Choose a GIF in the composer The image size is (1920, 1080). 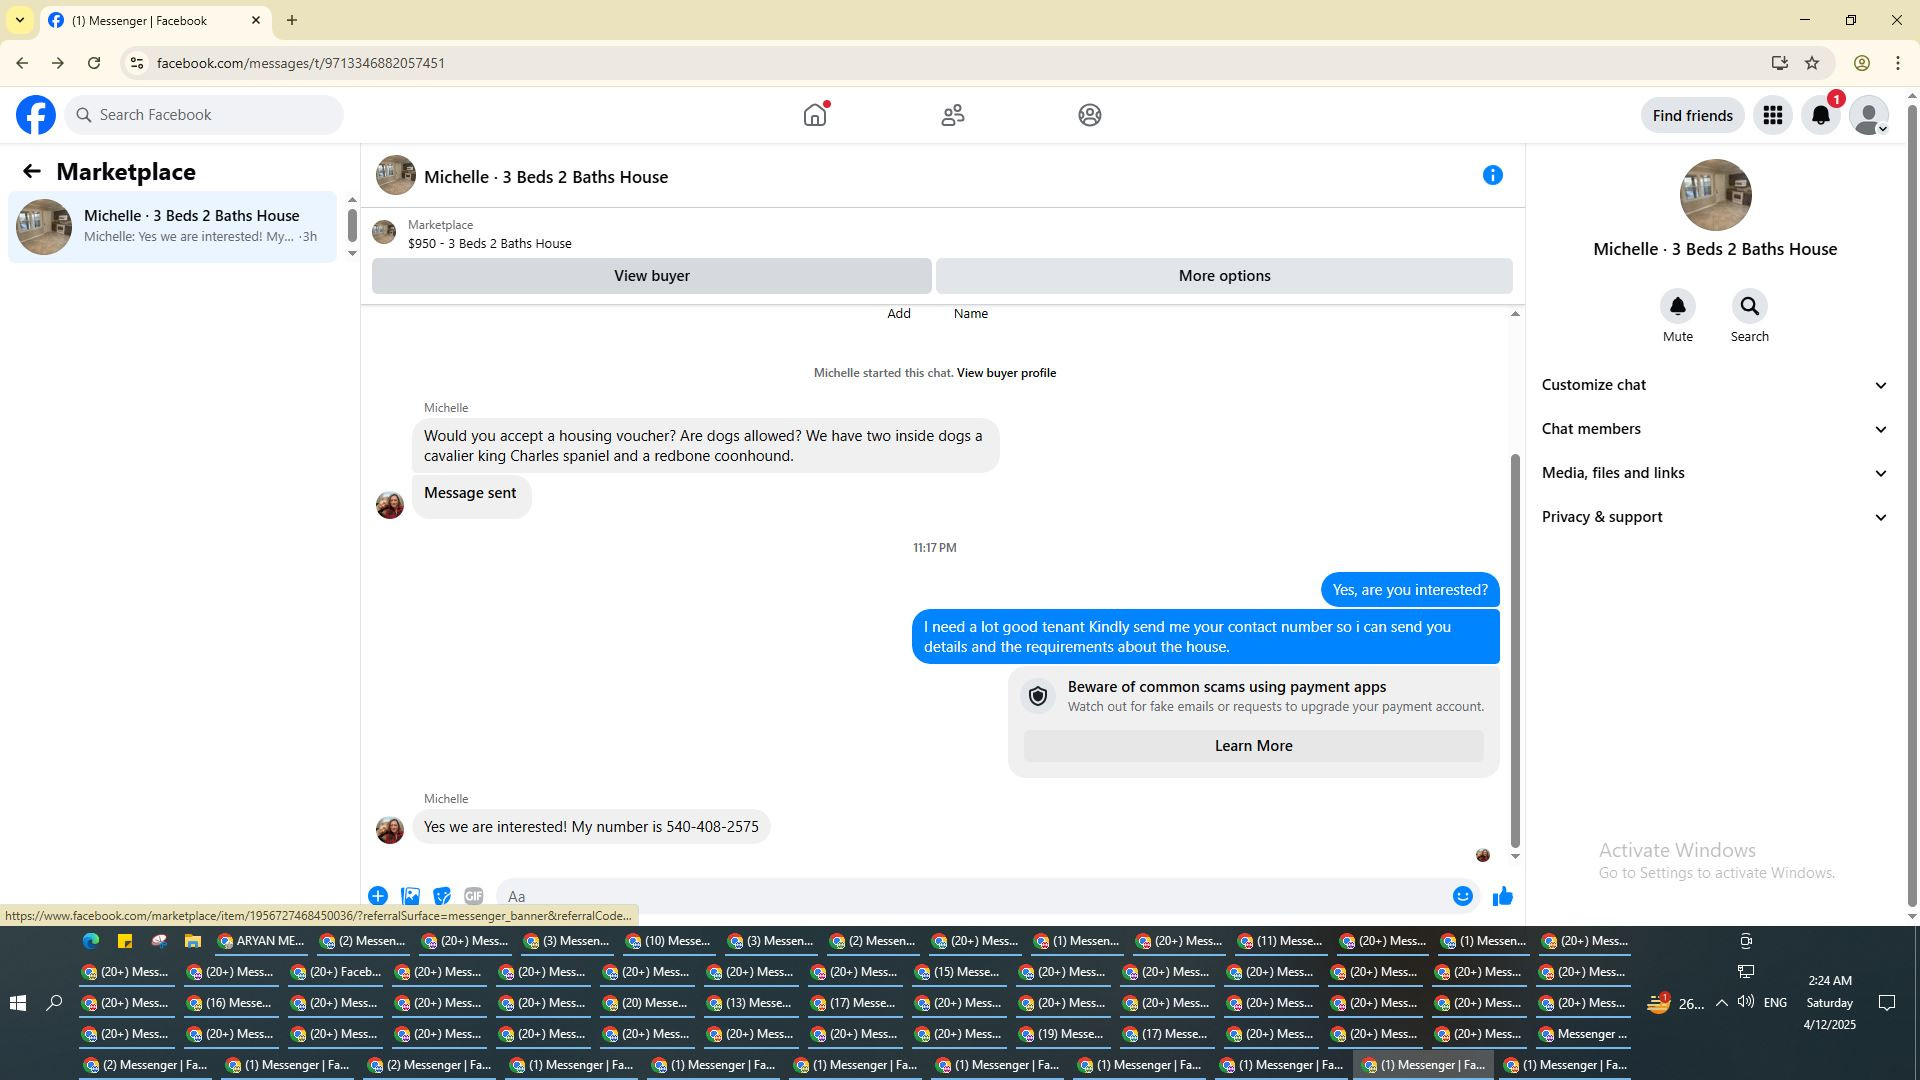474,896
